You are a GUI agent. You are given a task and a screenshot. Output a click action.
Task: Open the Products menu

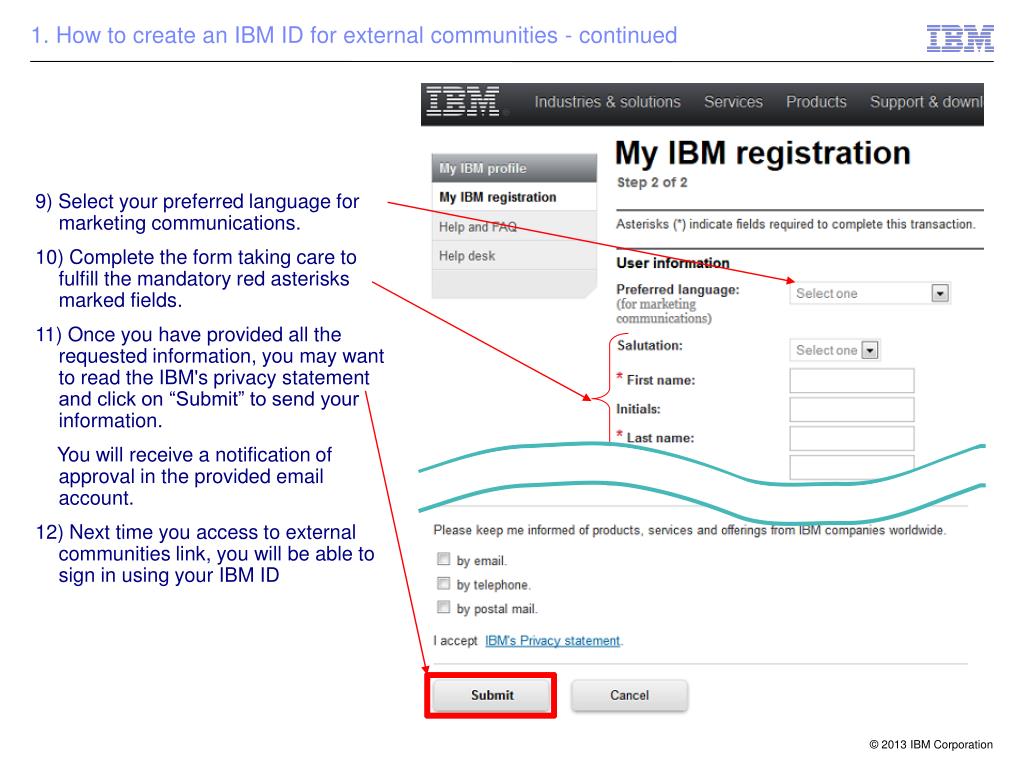pyautogui.click(x=816, y=102)
